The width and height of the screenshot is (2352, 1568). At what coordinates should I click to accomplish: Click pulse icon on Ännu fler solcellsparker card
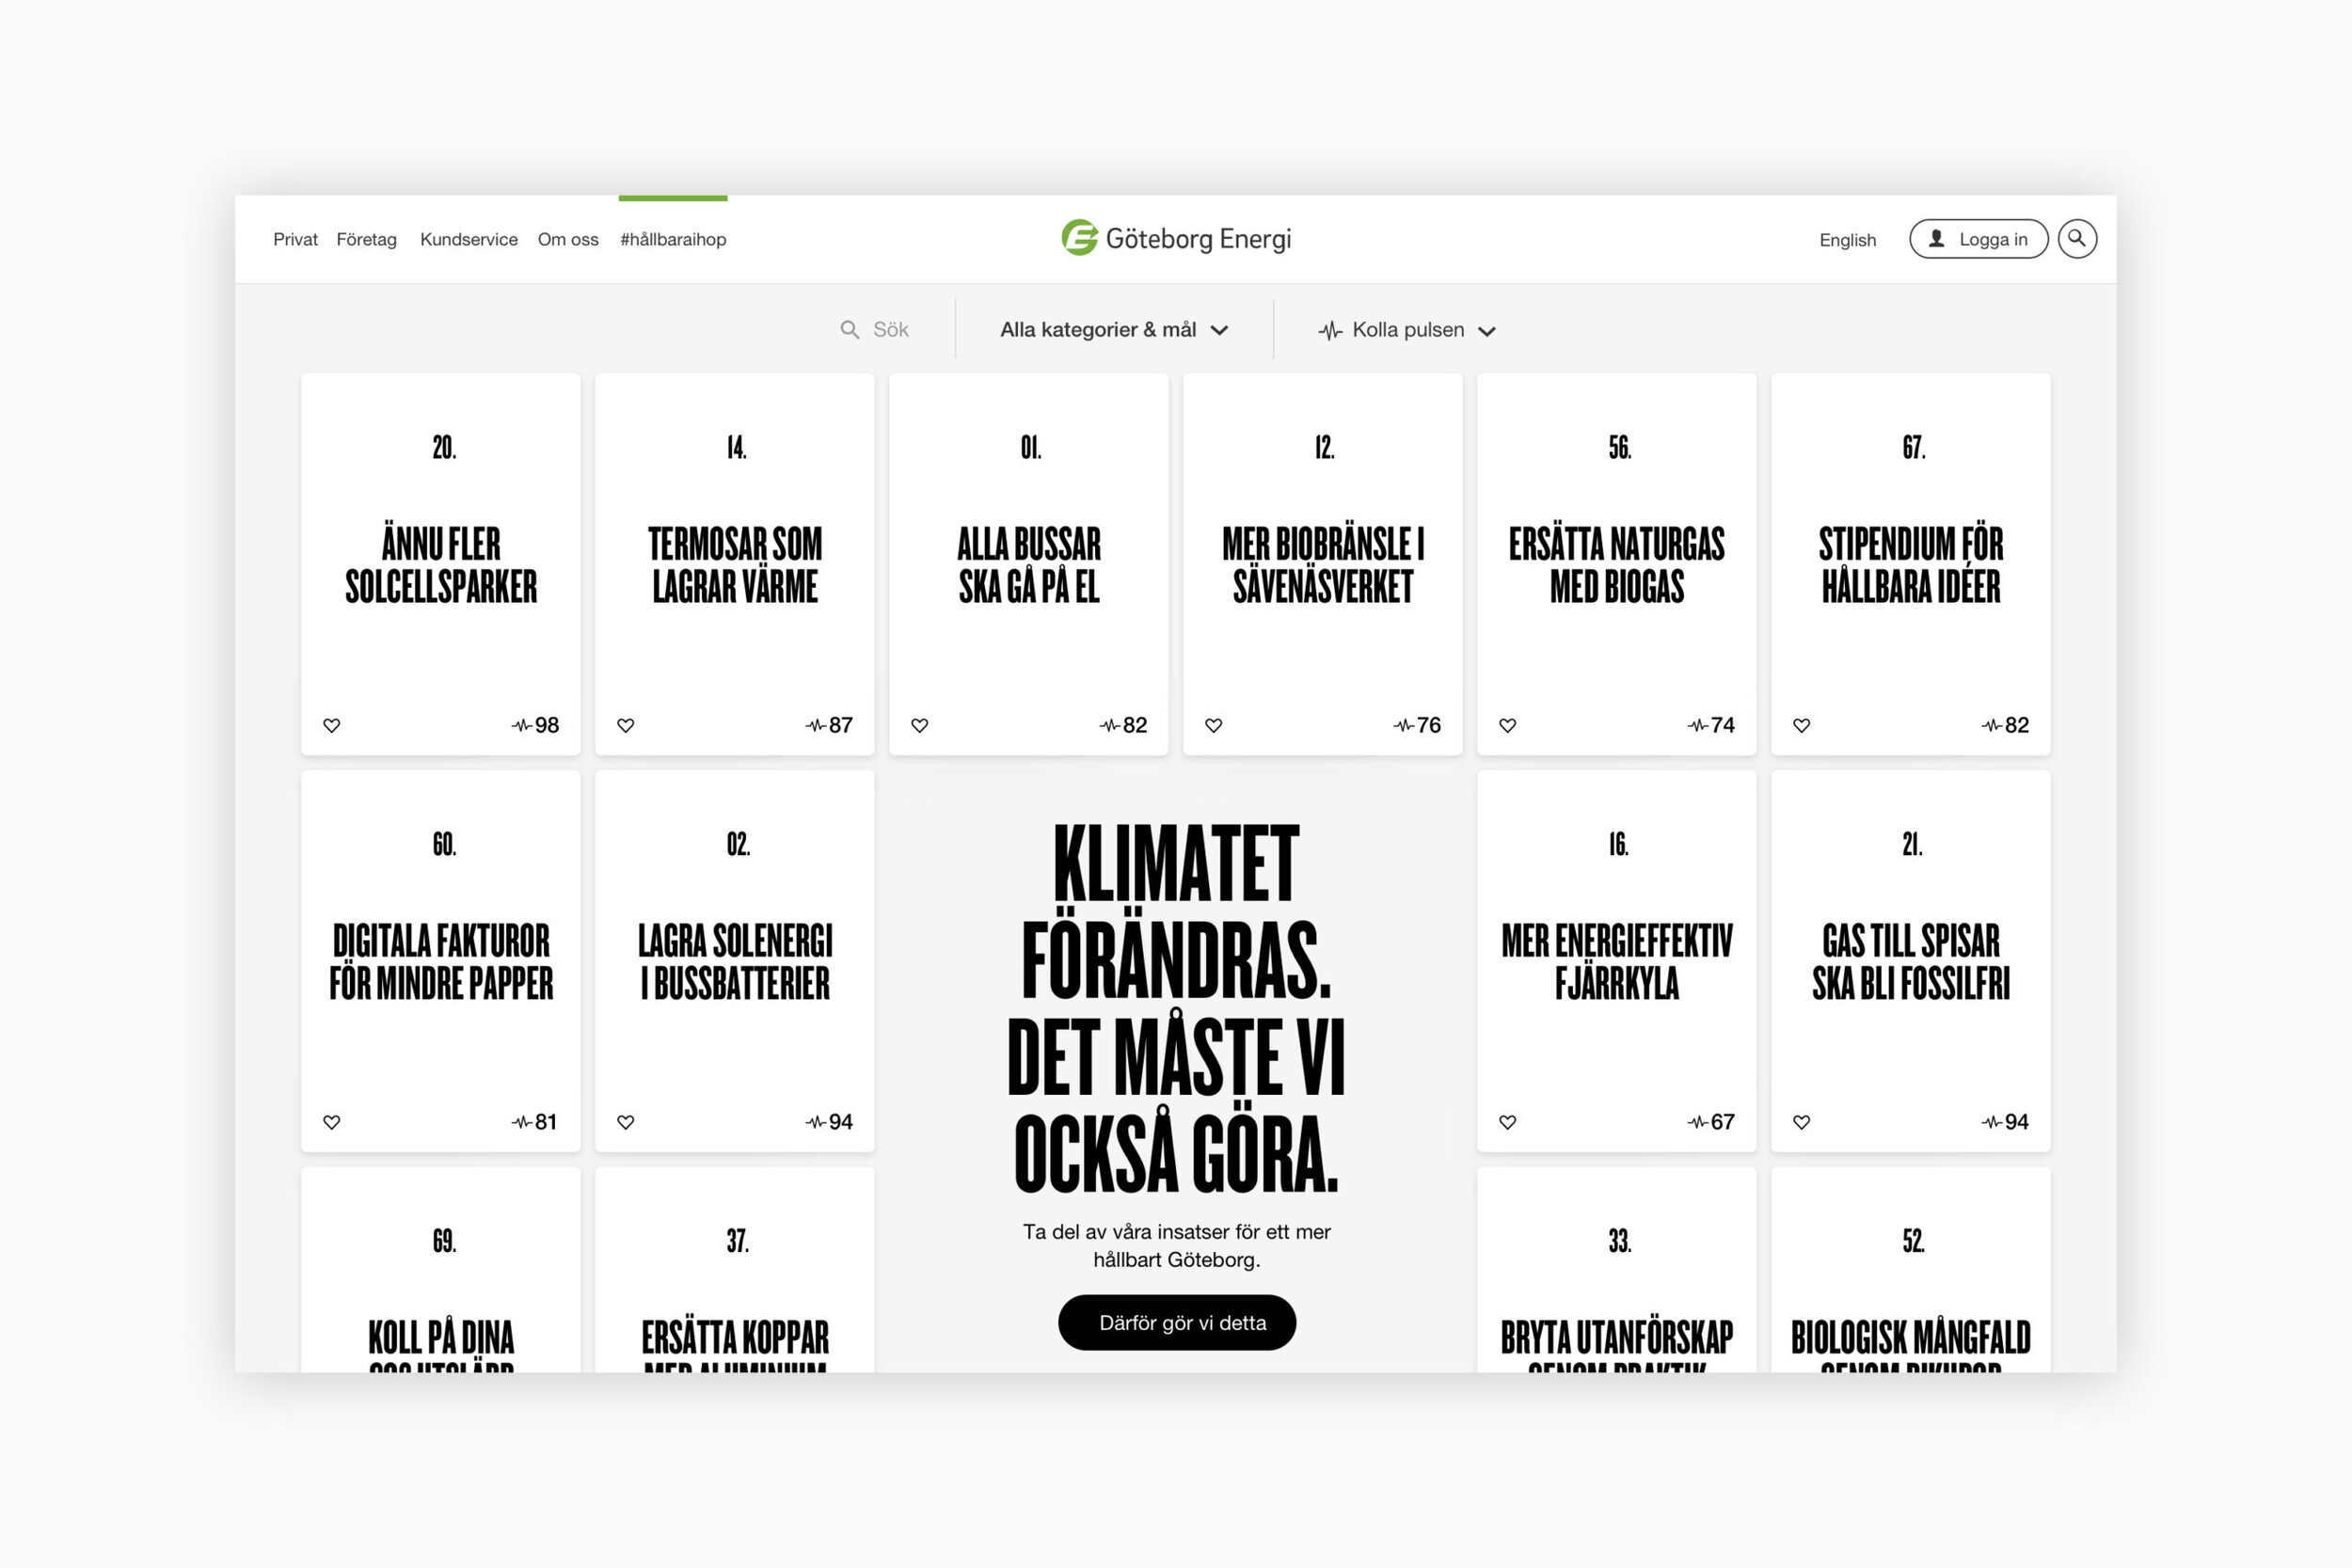[521, 725]
